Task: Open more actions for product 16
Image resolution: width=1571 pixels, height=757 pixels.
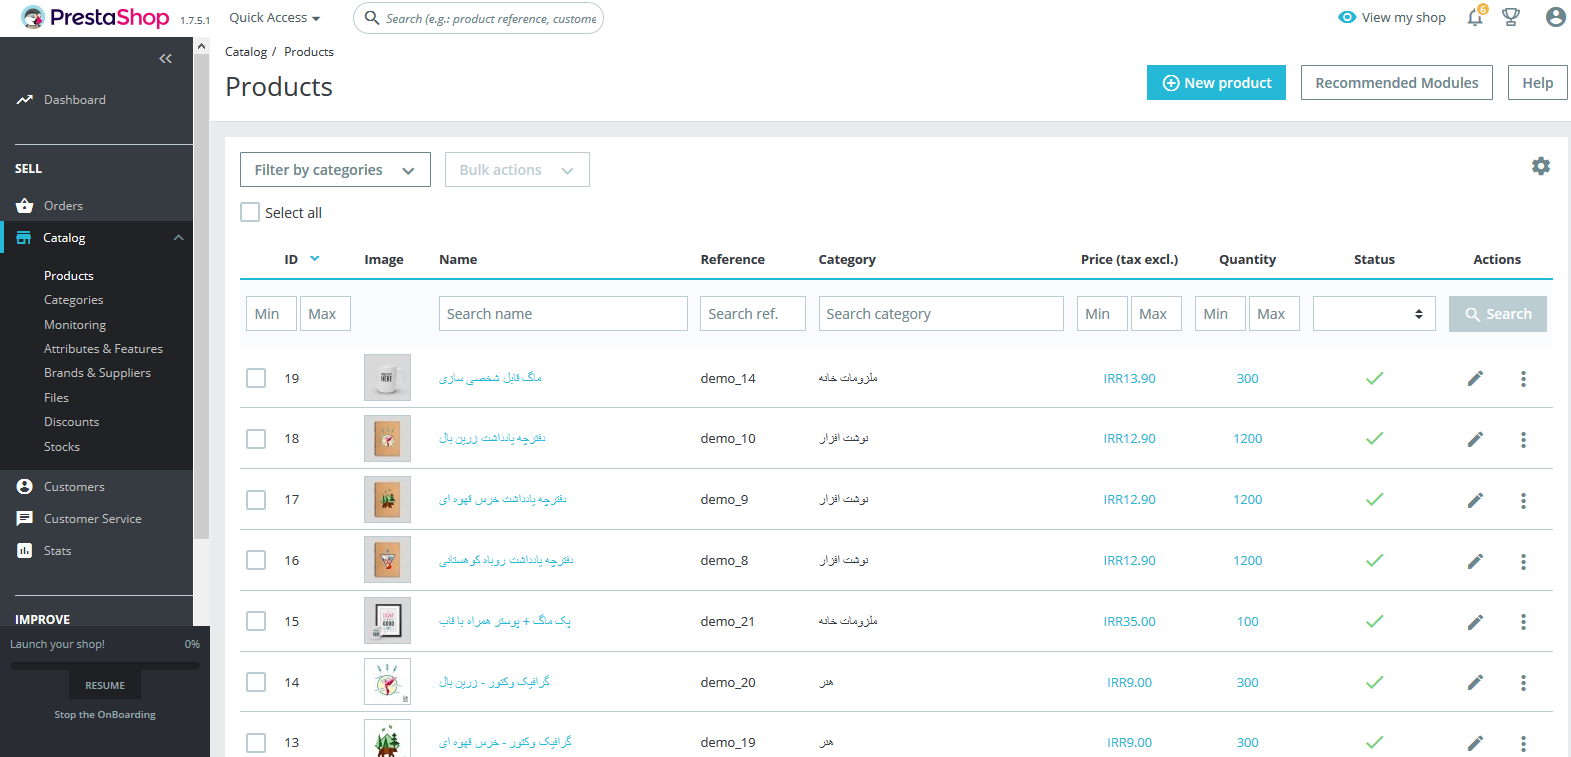Action: click(1523, 561)
